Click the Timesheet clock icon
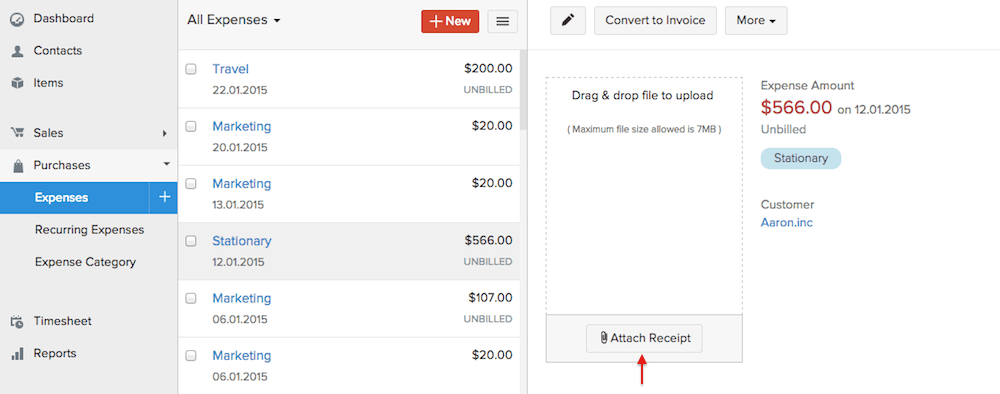 17,321
